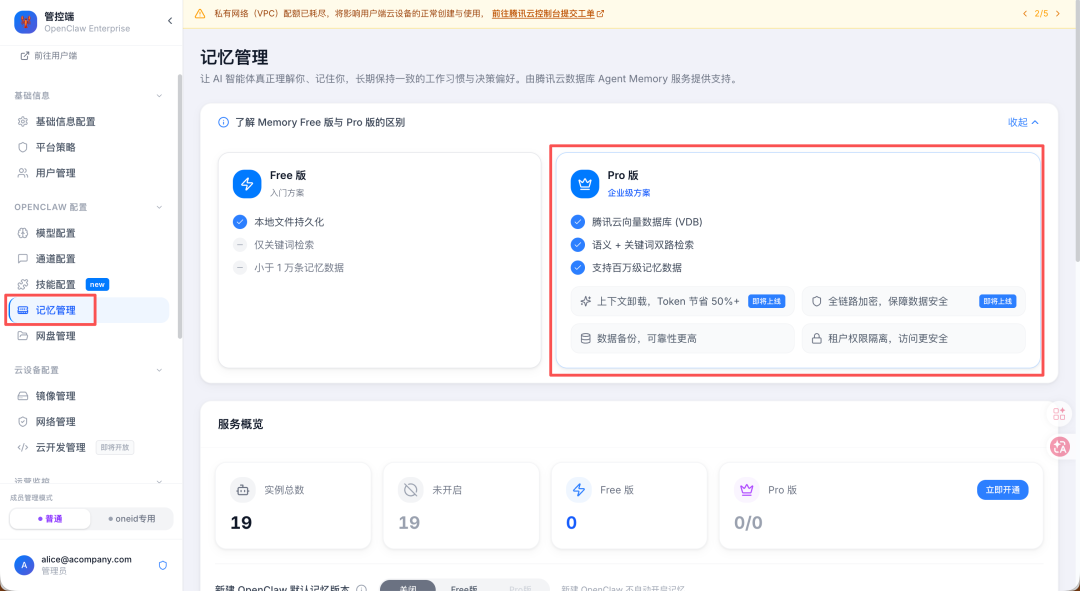The image size is (1080, 591).
Task: Click the check mark beside 支持百万级记忆数据
Action: coord(578,267)
